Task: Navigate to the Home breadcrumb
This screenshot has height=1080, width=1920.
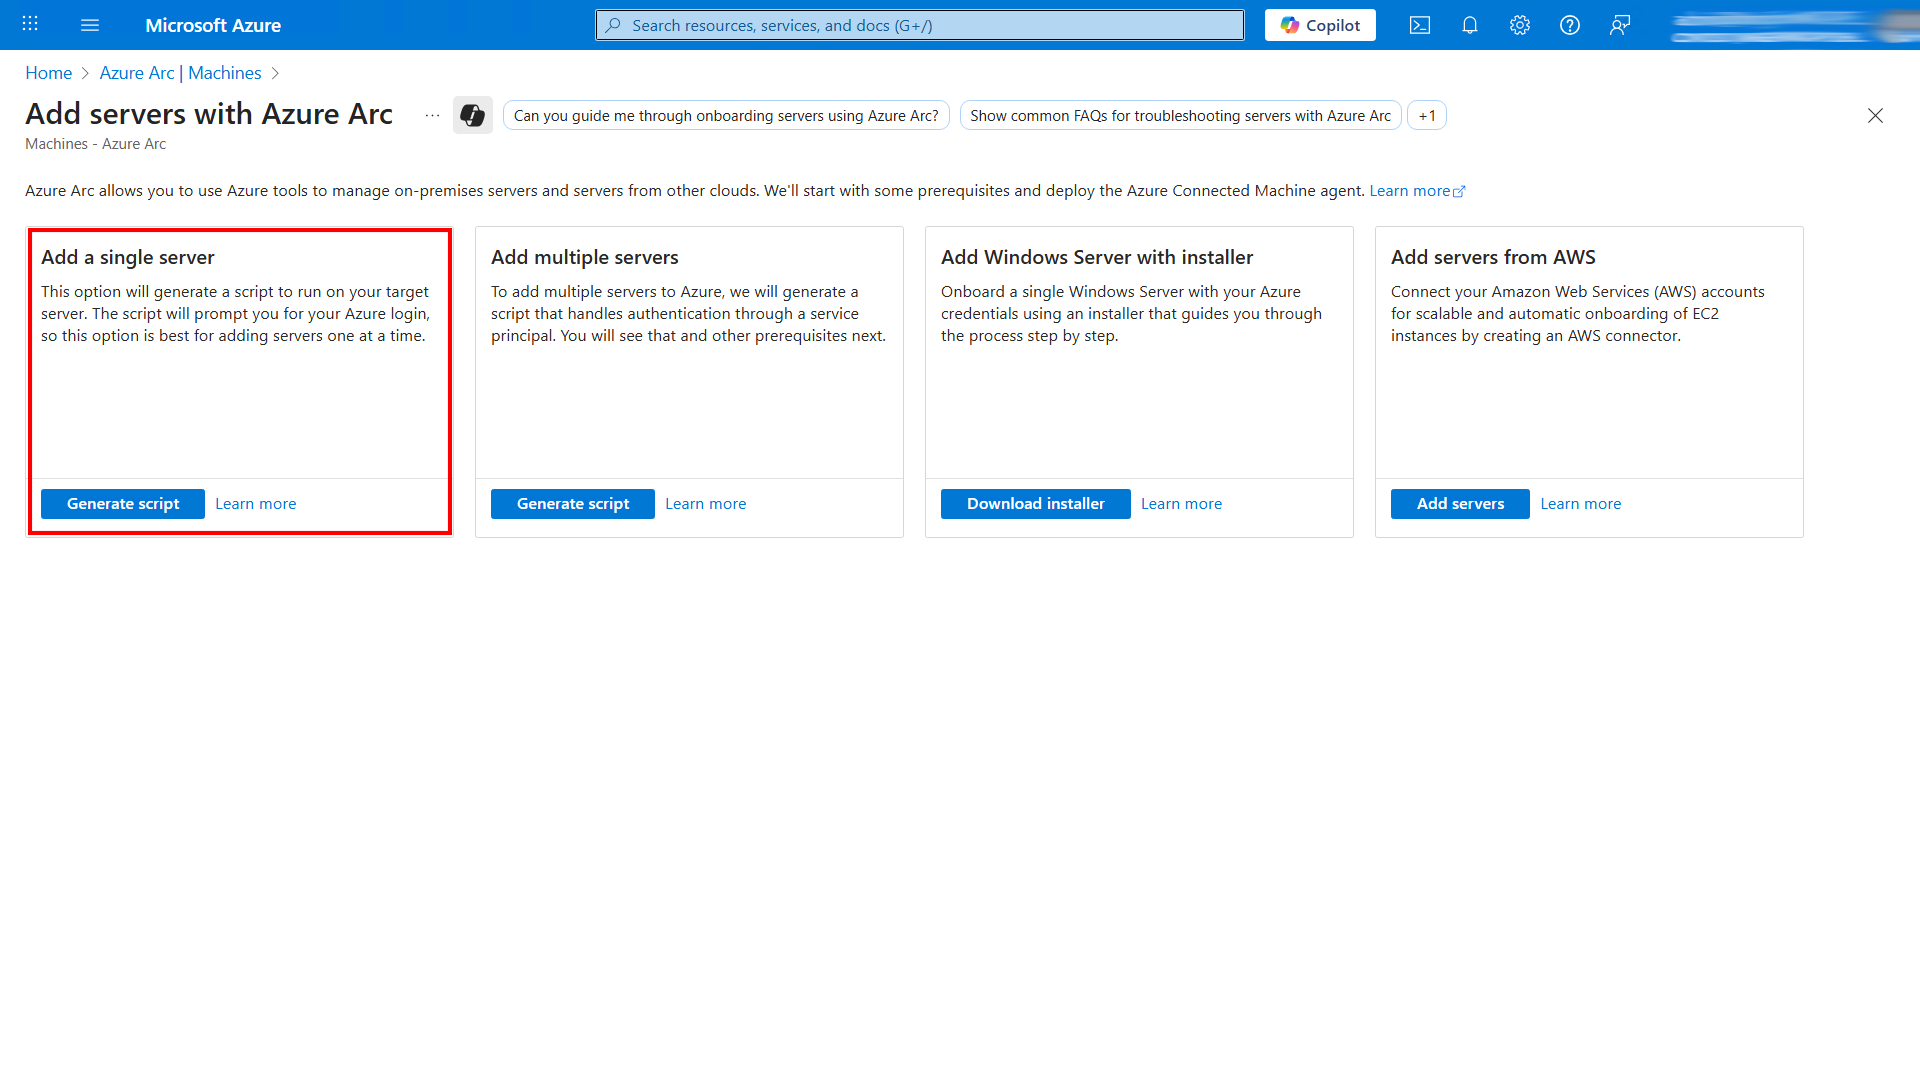Action: click(x=48, y=72)
